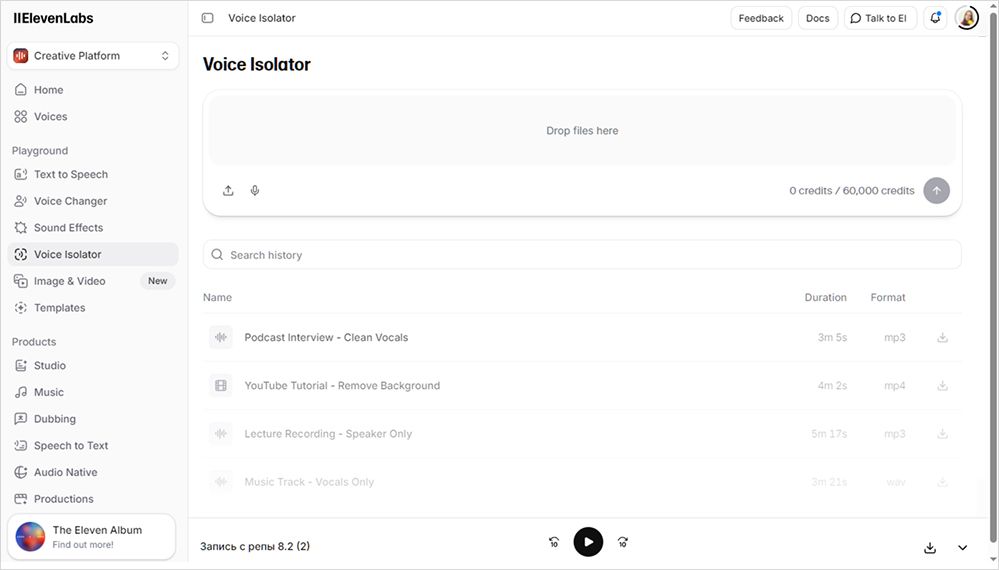
Task: Open The Eleven Album promo thumbnail
Action: [31, 537]
